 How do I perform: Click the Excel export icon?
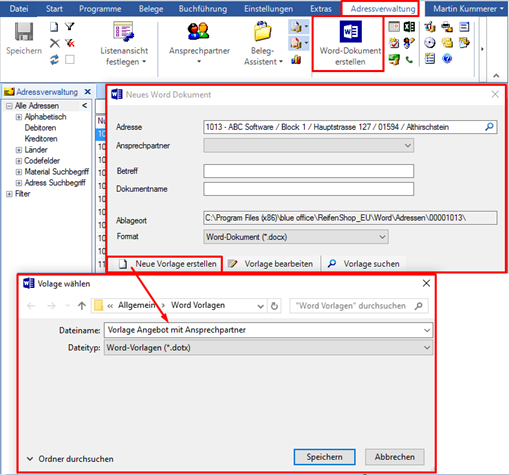tap(409, 27)
